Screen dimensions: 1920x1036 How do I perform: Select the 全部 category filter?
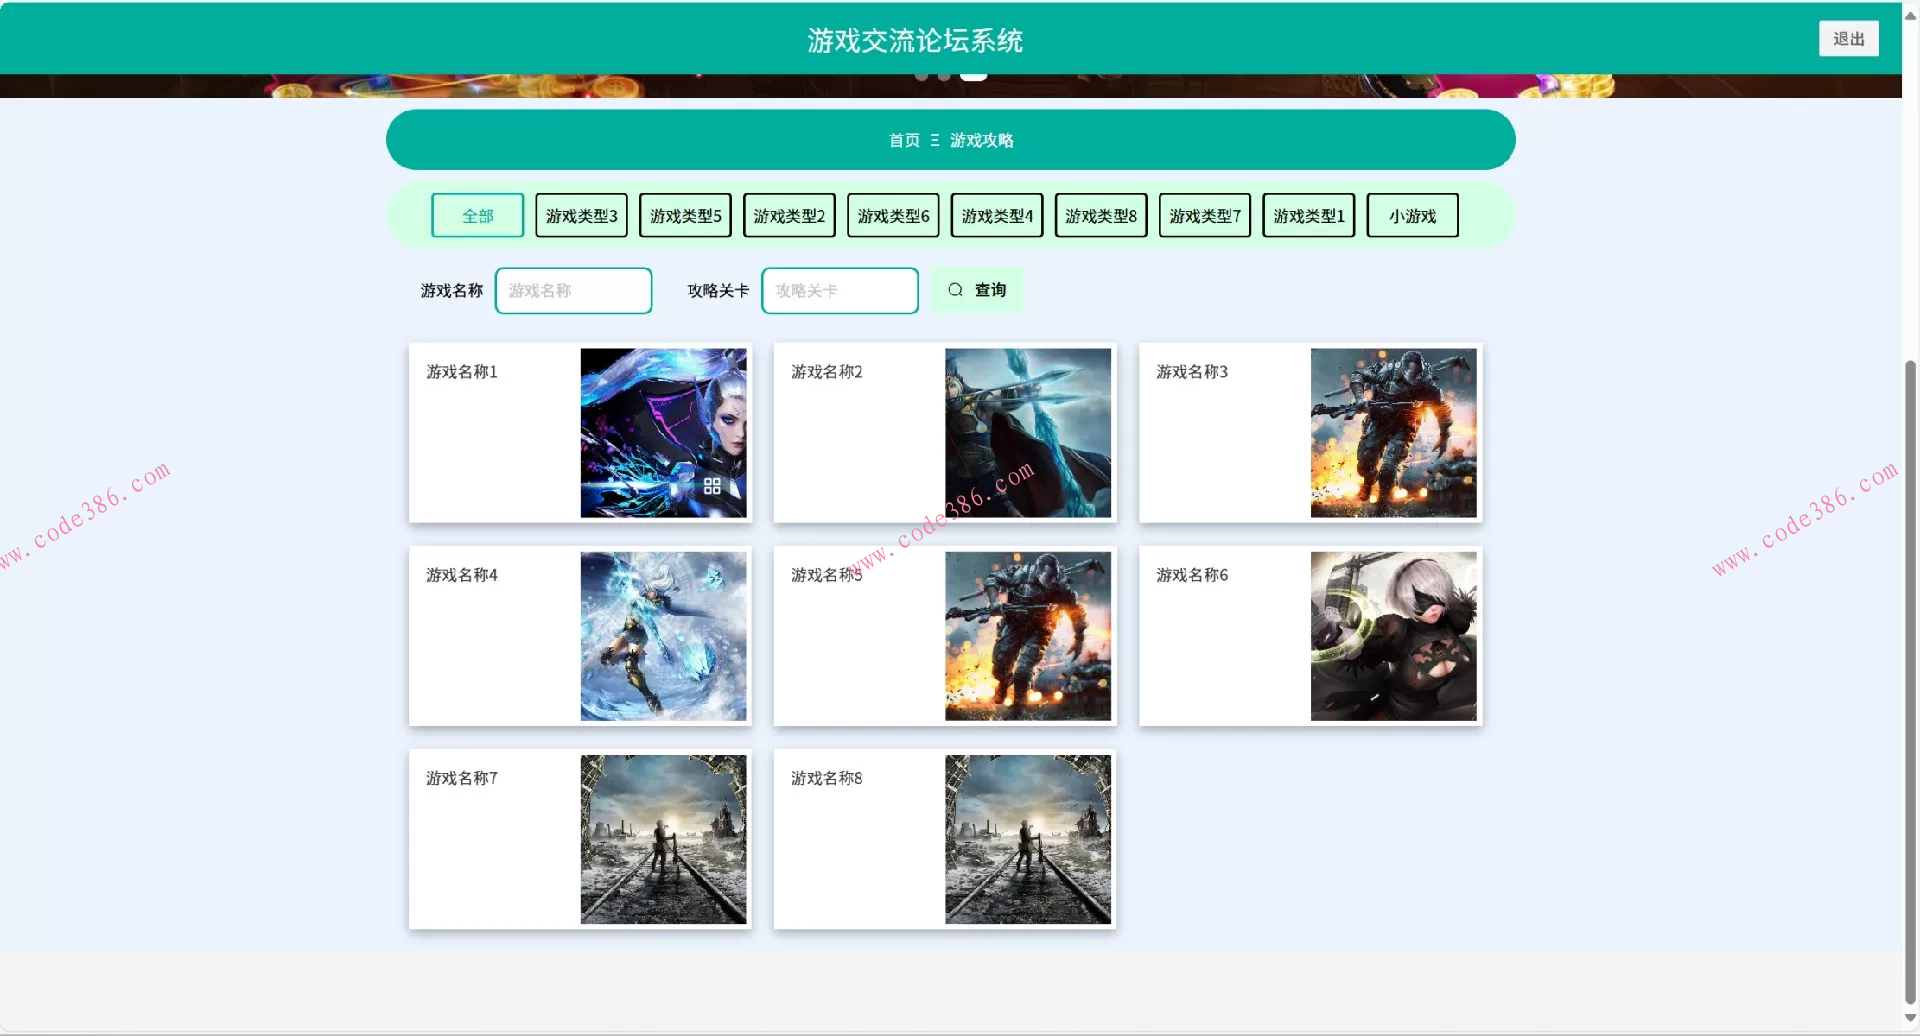click(477, 215)
